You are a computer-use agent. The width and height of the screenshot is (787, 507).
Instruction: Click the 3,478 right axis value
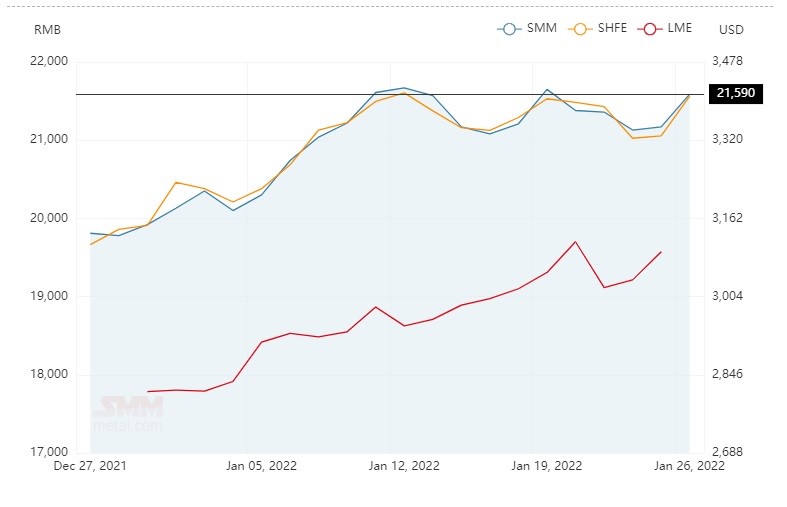click(727, 61)
